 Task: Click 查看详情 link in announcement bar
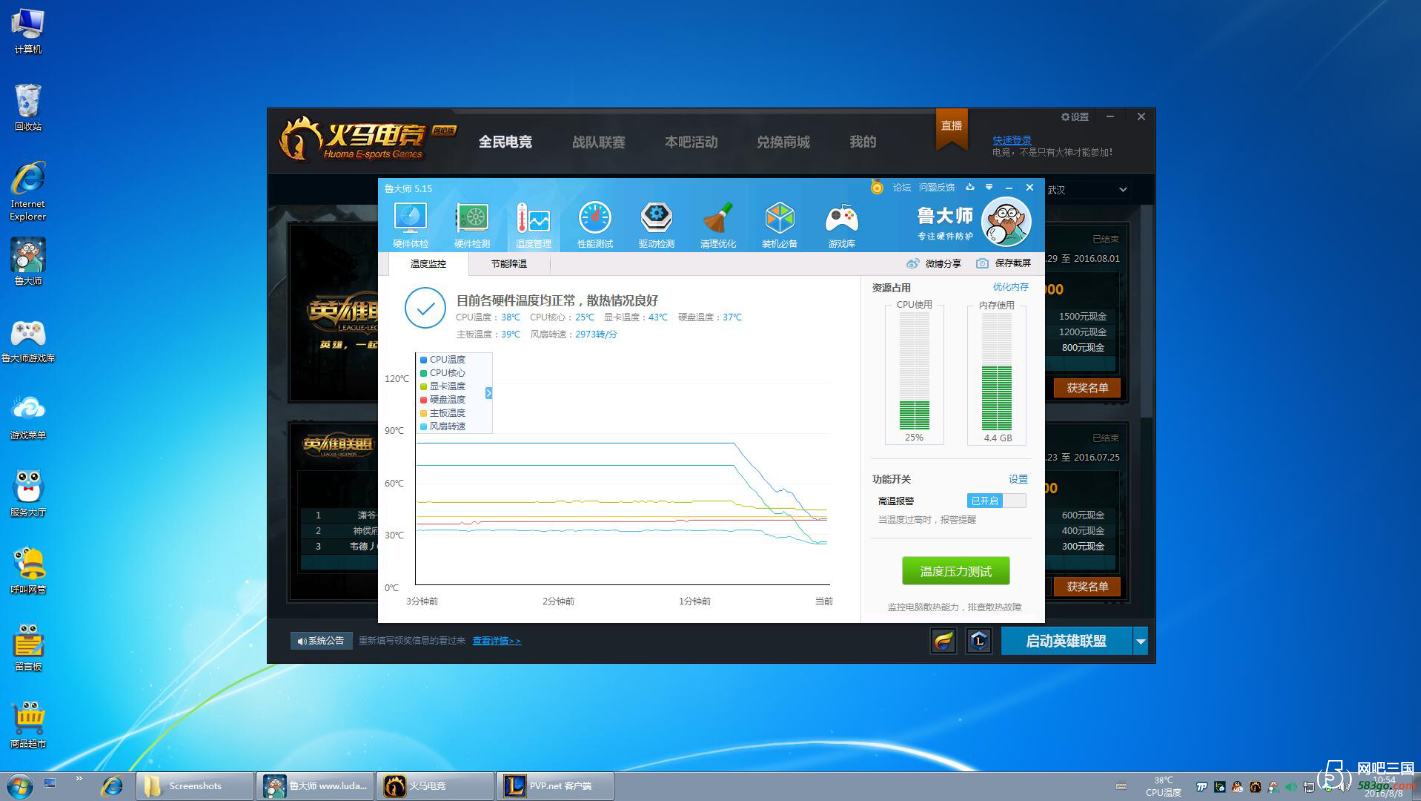click(x=497, y=641)
